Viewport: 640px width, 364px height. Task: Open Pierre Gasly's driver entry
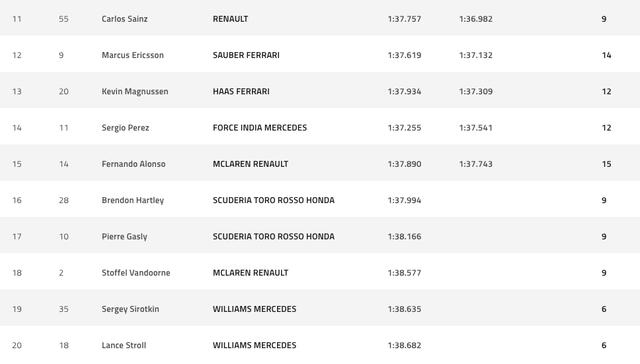124,237
